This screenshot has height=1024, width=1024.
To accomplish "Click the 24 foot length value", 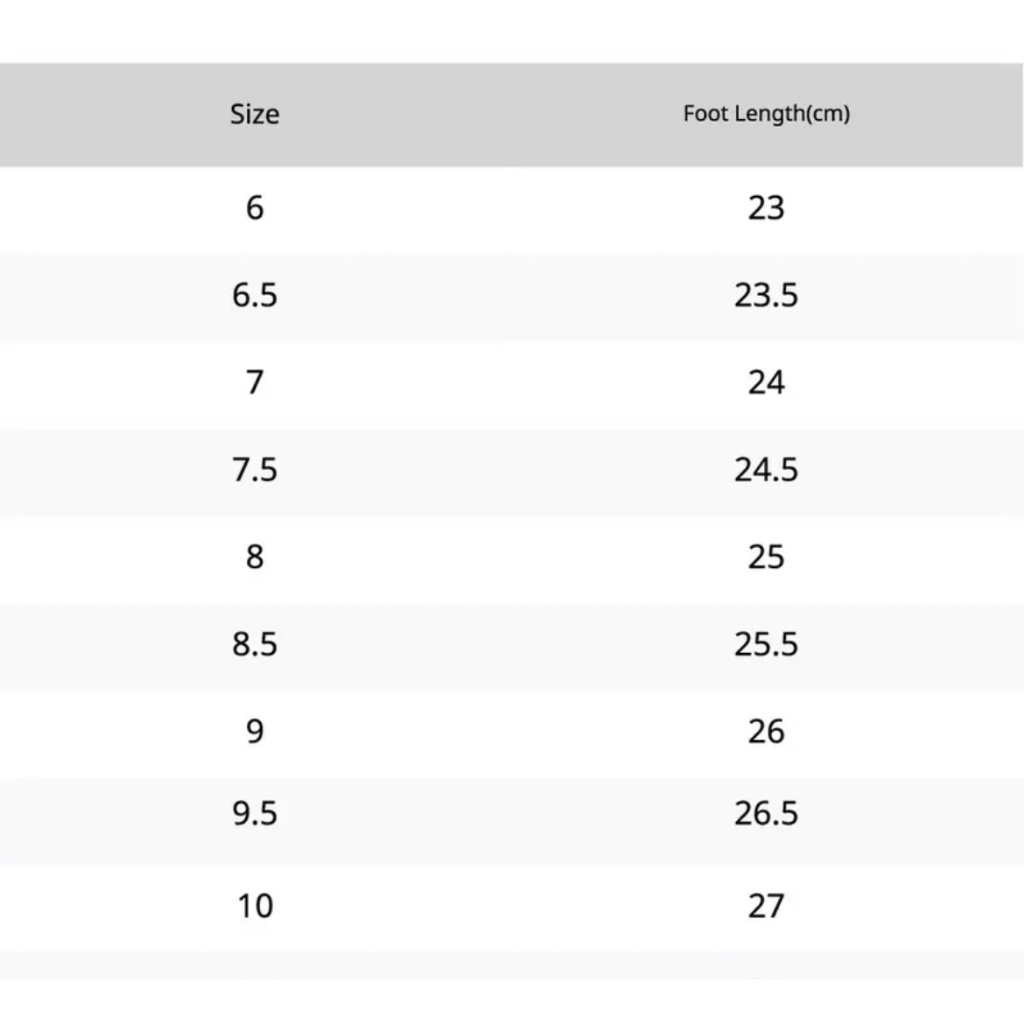I will [x=766, y=382].
